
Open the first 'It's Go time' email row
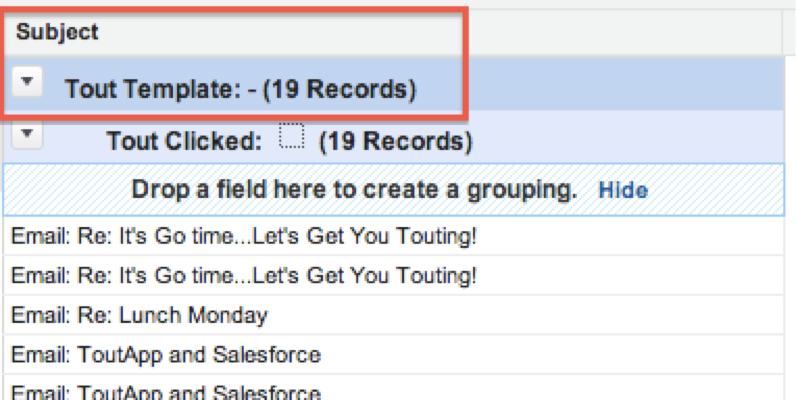tap(245, 236)
